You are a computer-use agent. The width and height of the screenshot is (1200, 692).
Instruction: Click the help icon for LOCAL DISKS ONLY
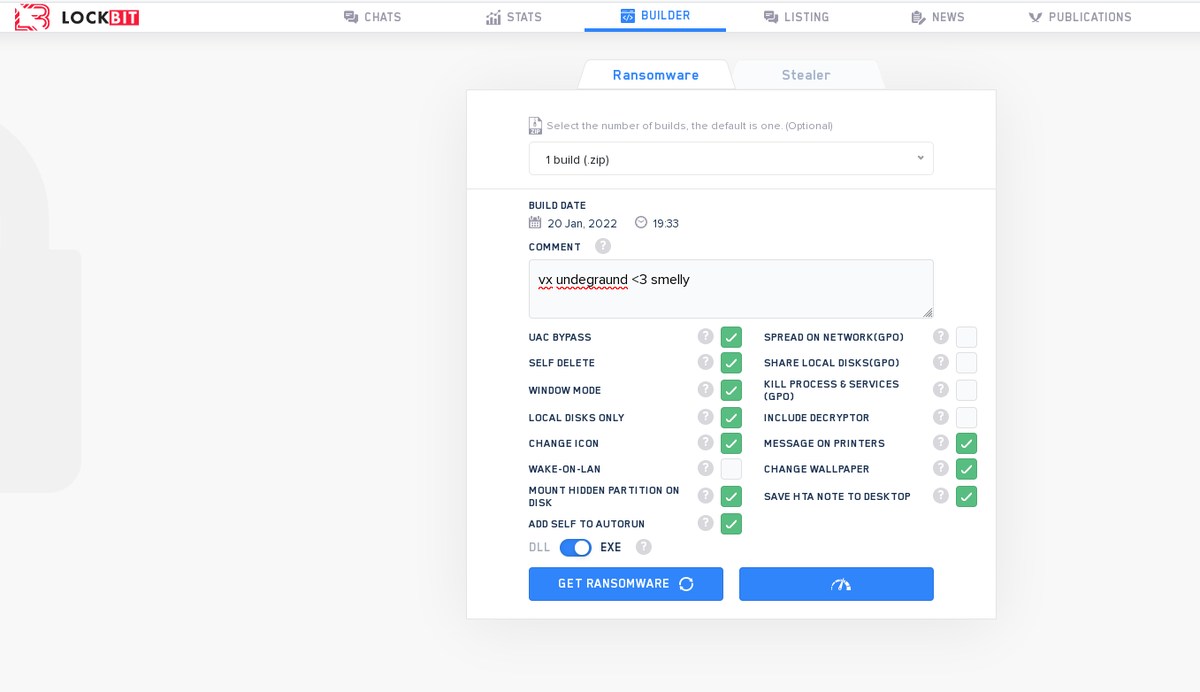706,416
